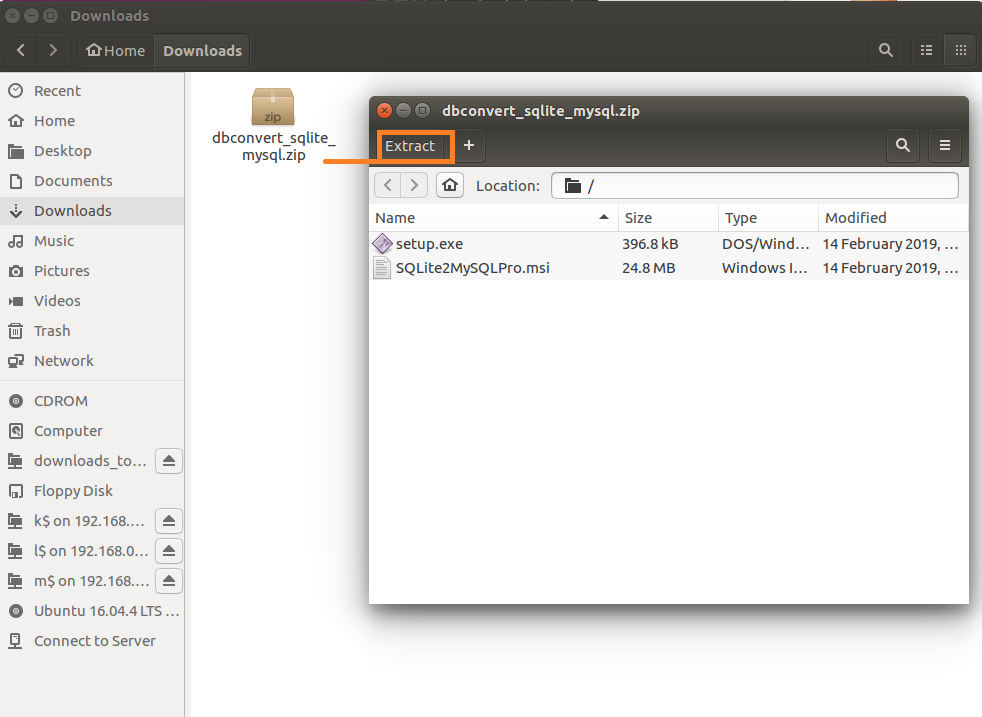The height and width of the screenshot is (717, 982).
Task: Open Computer in sidebar
Action: (92, 431)
